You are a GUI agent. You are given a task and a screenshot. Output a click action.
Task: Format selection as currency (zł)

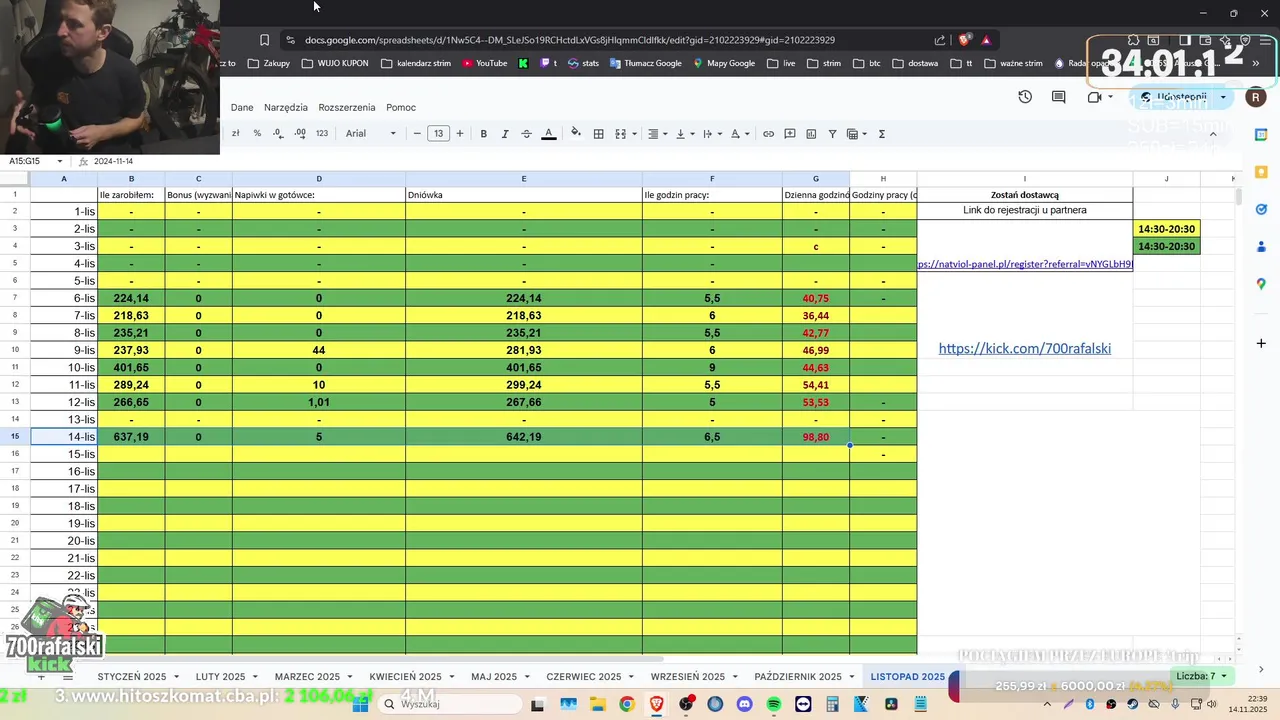coord(236,133)
